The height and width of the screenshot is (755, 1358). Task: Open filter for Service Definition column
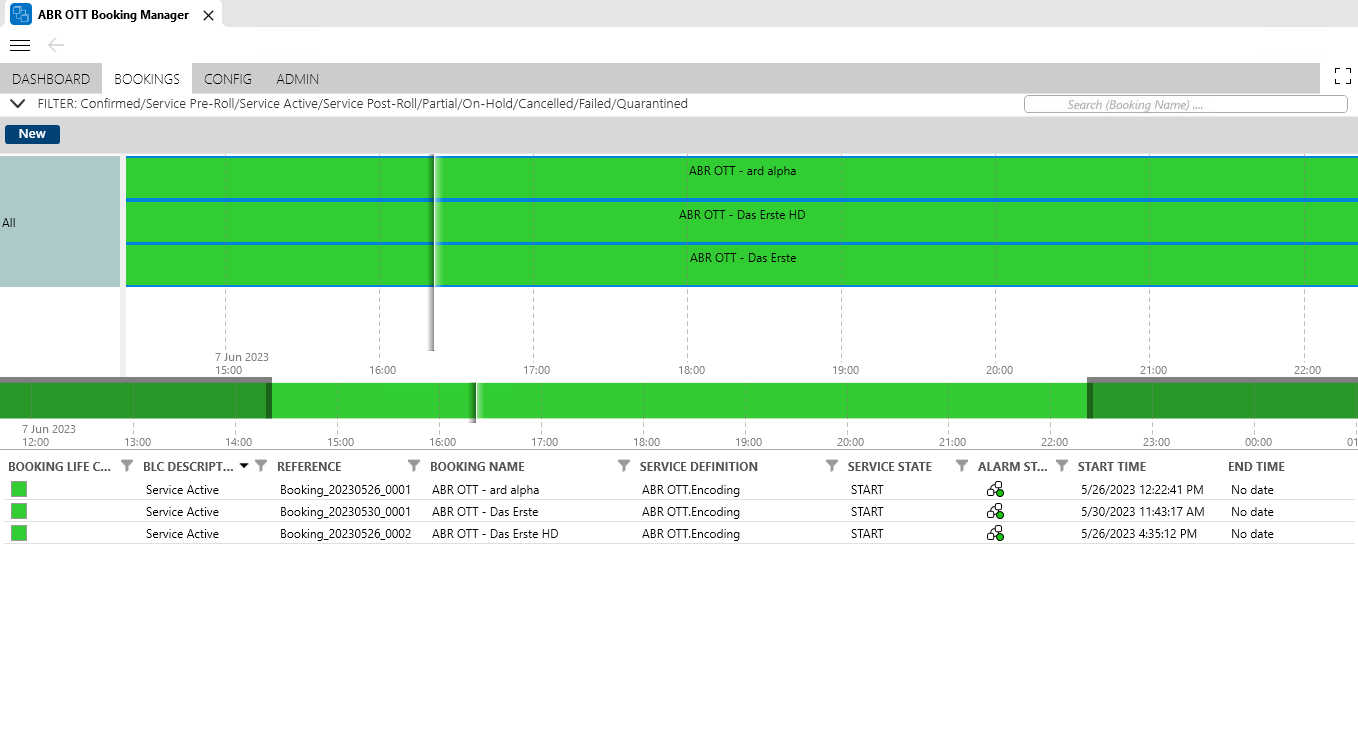(x=832, y=466)
